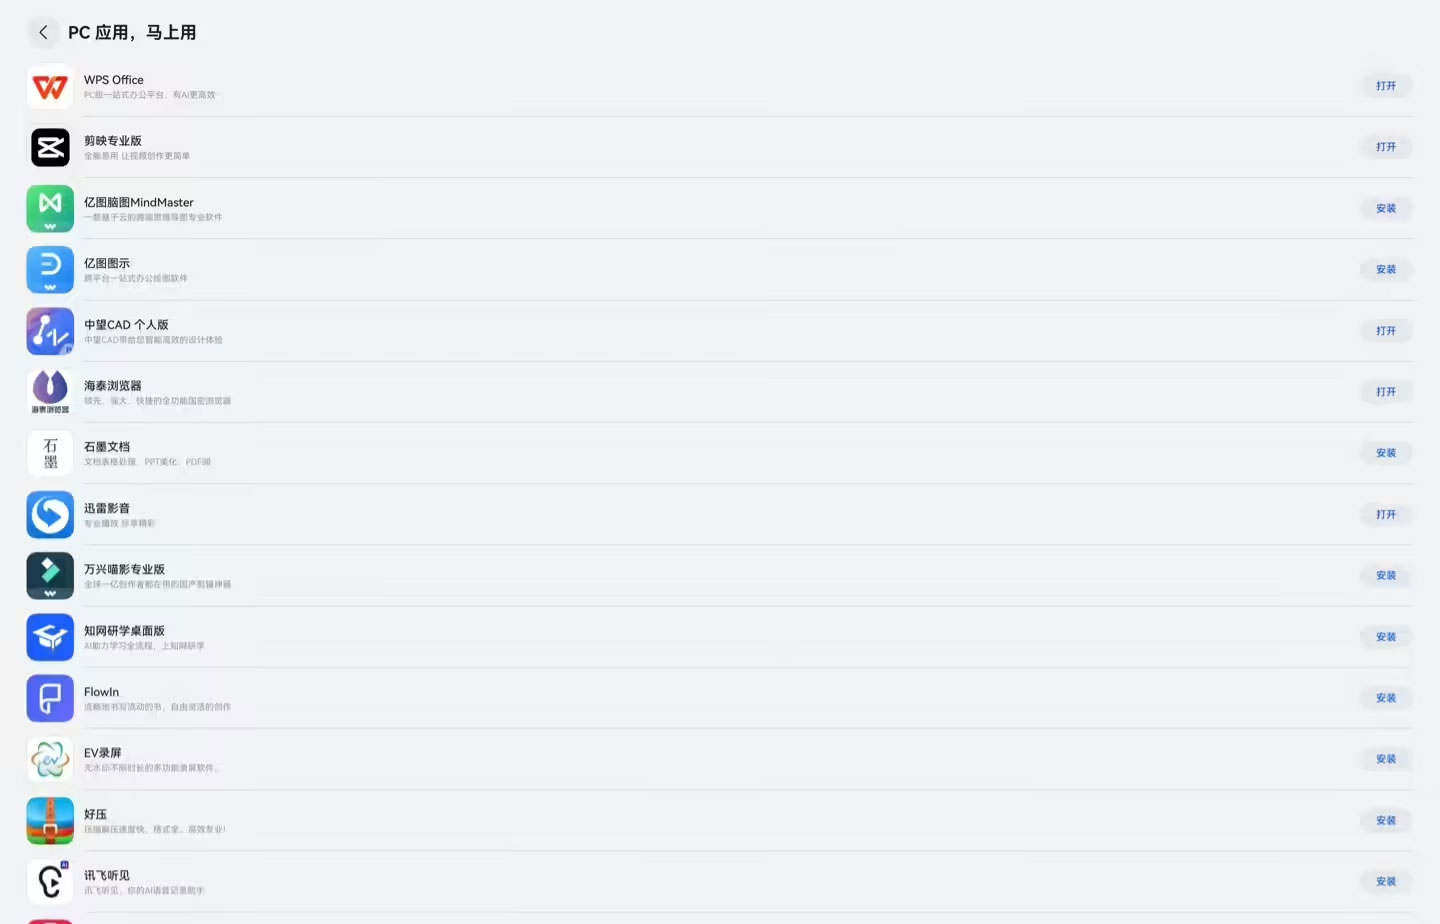Select the 亿图脑图MindMaster app icon
This screenshot has width=1440, height=924.
click(50, 209)
